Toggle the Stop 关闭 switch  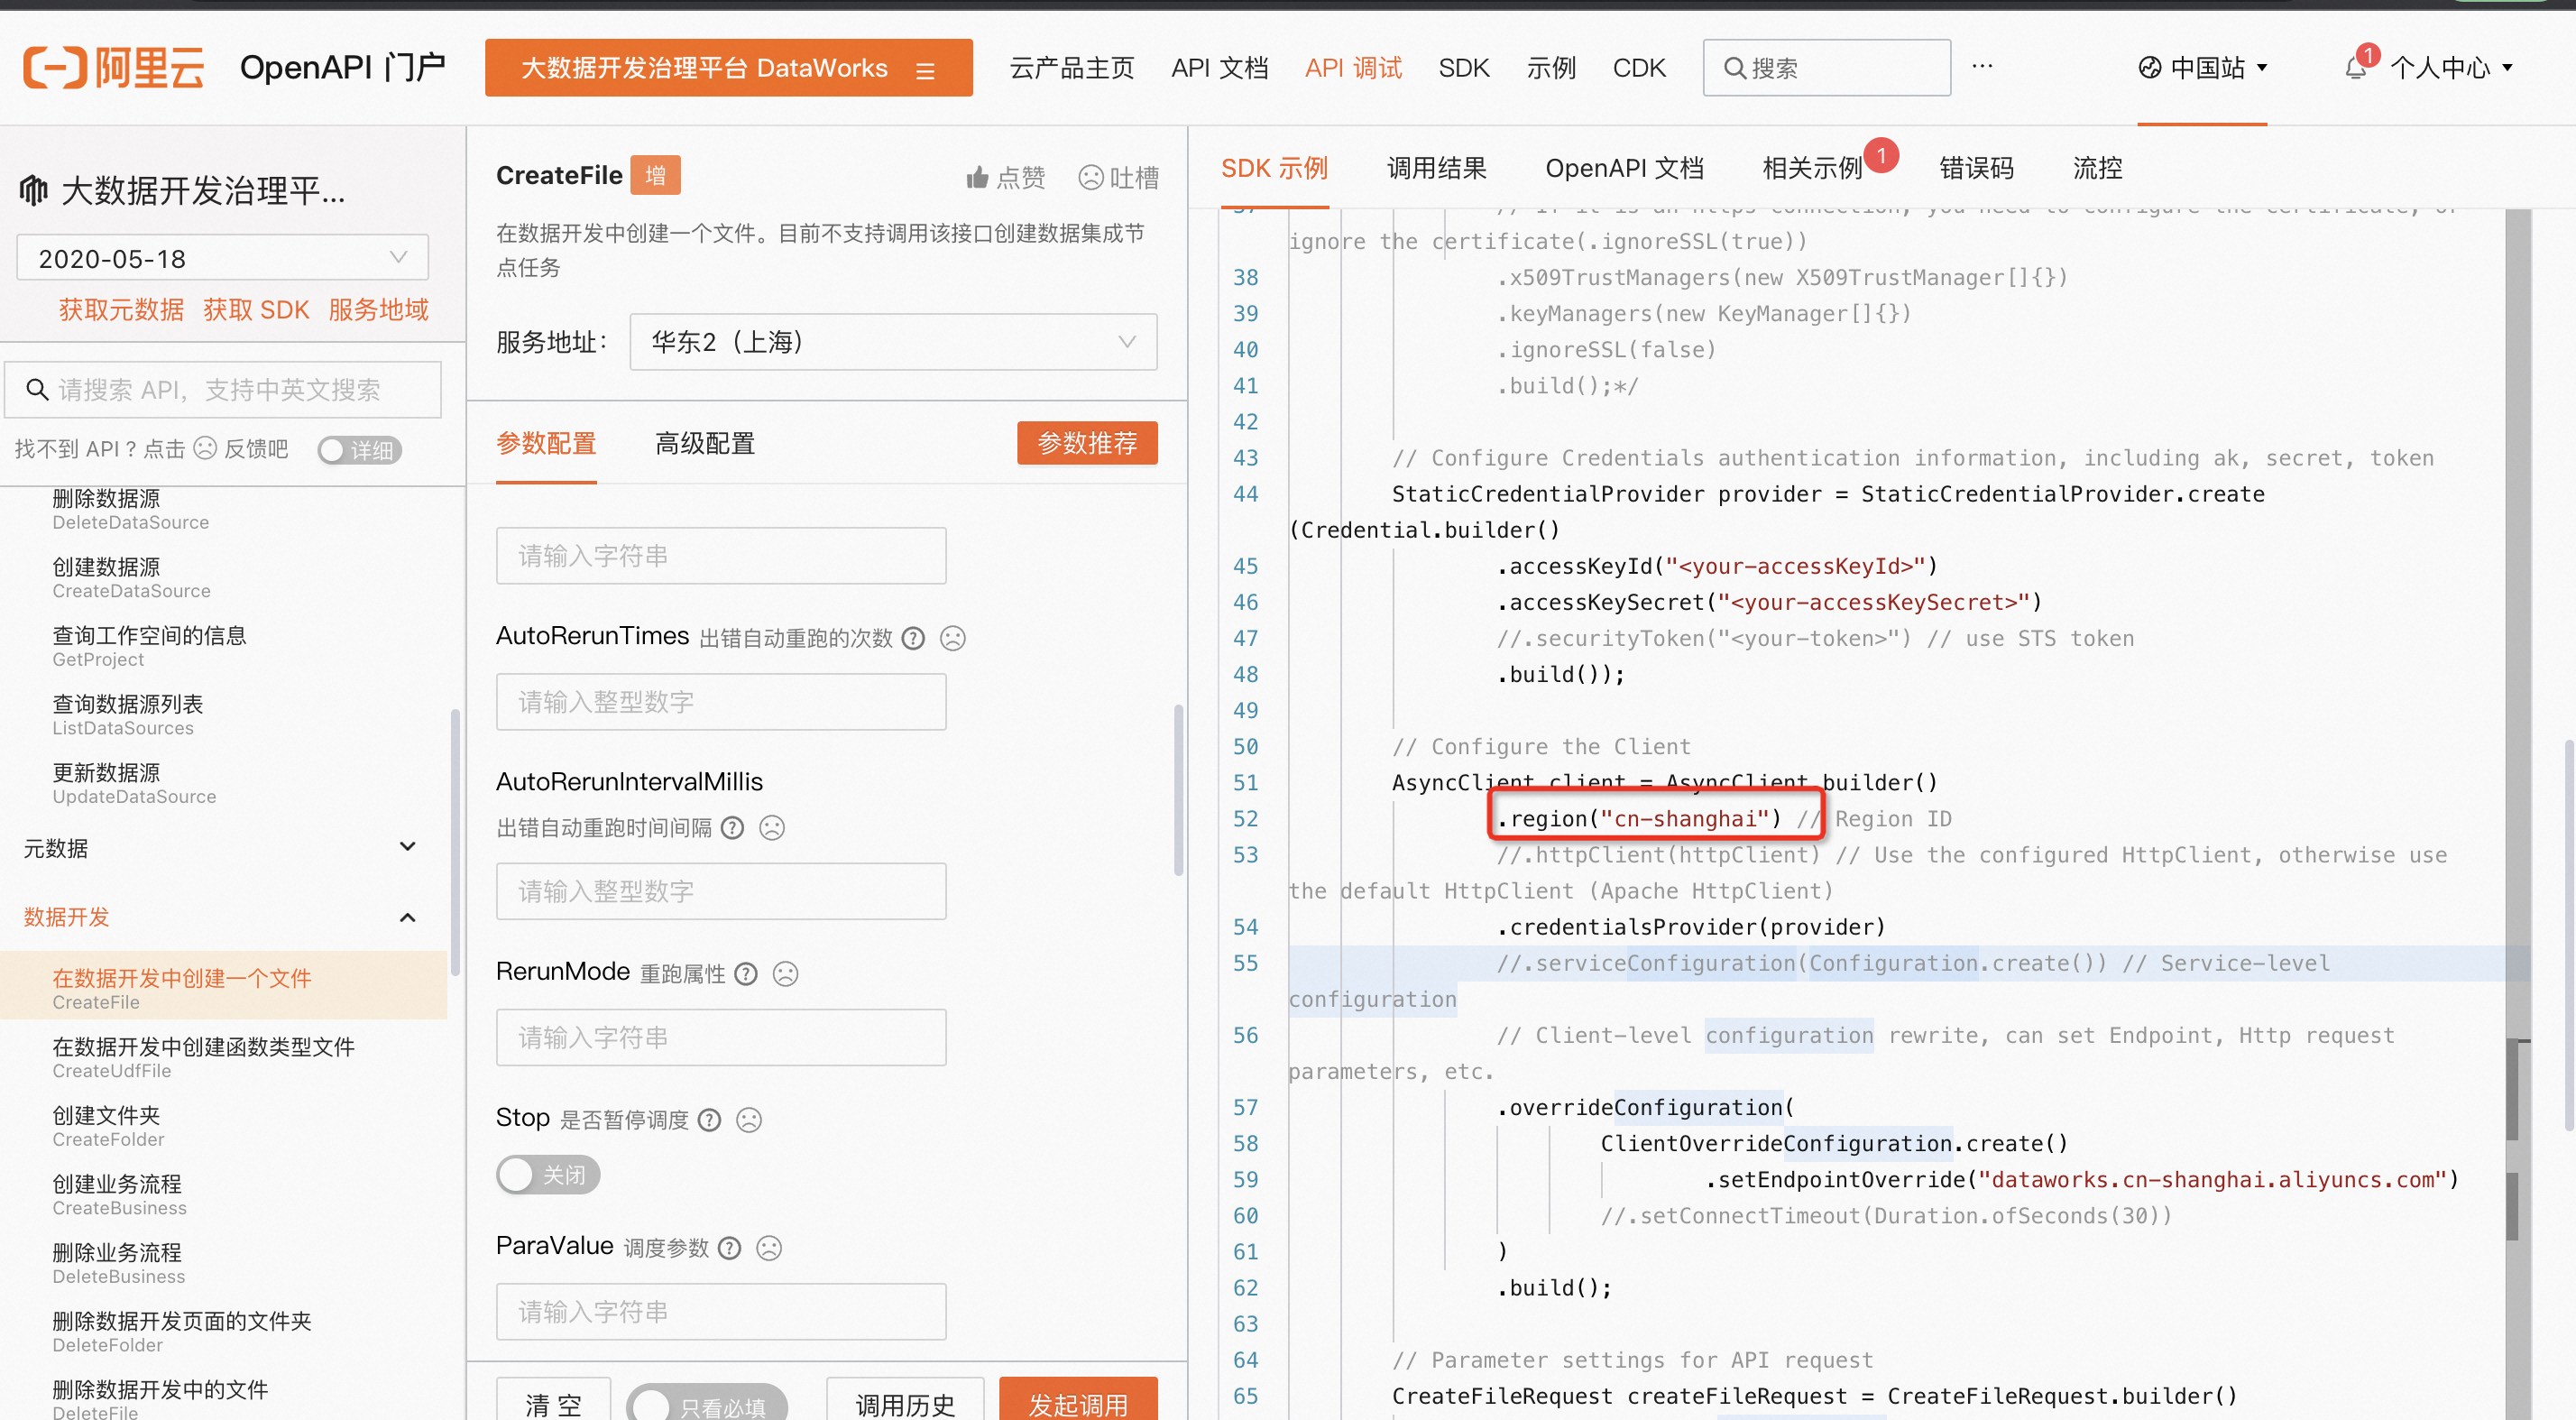point(547,1174)
